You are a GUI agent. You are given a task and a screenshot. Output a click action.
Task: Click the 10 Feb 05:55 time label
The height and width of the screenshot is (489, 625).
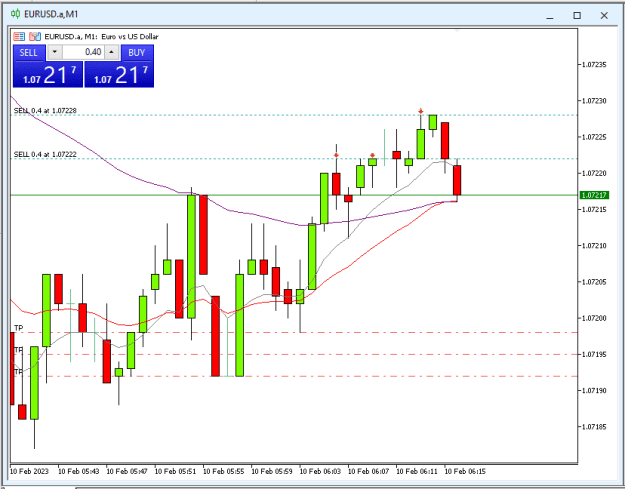click(x=224, y=471)
